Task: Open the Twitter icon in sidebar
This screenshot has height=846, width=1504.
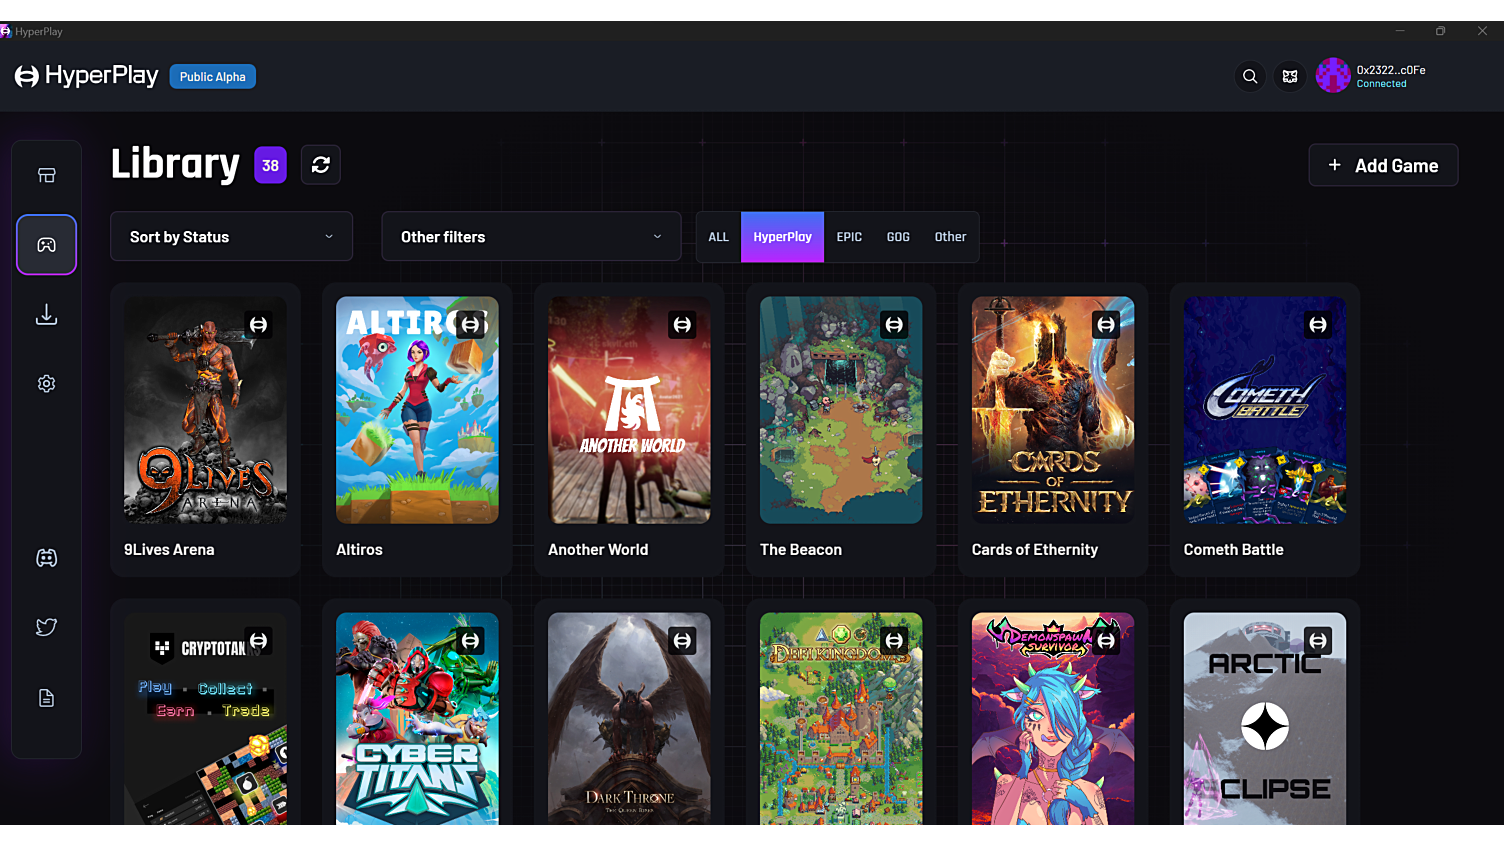Action: [x=46, y=627]
